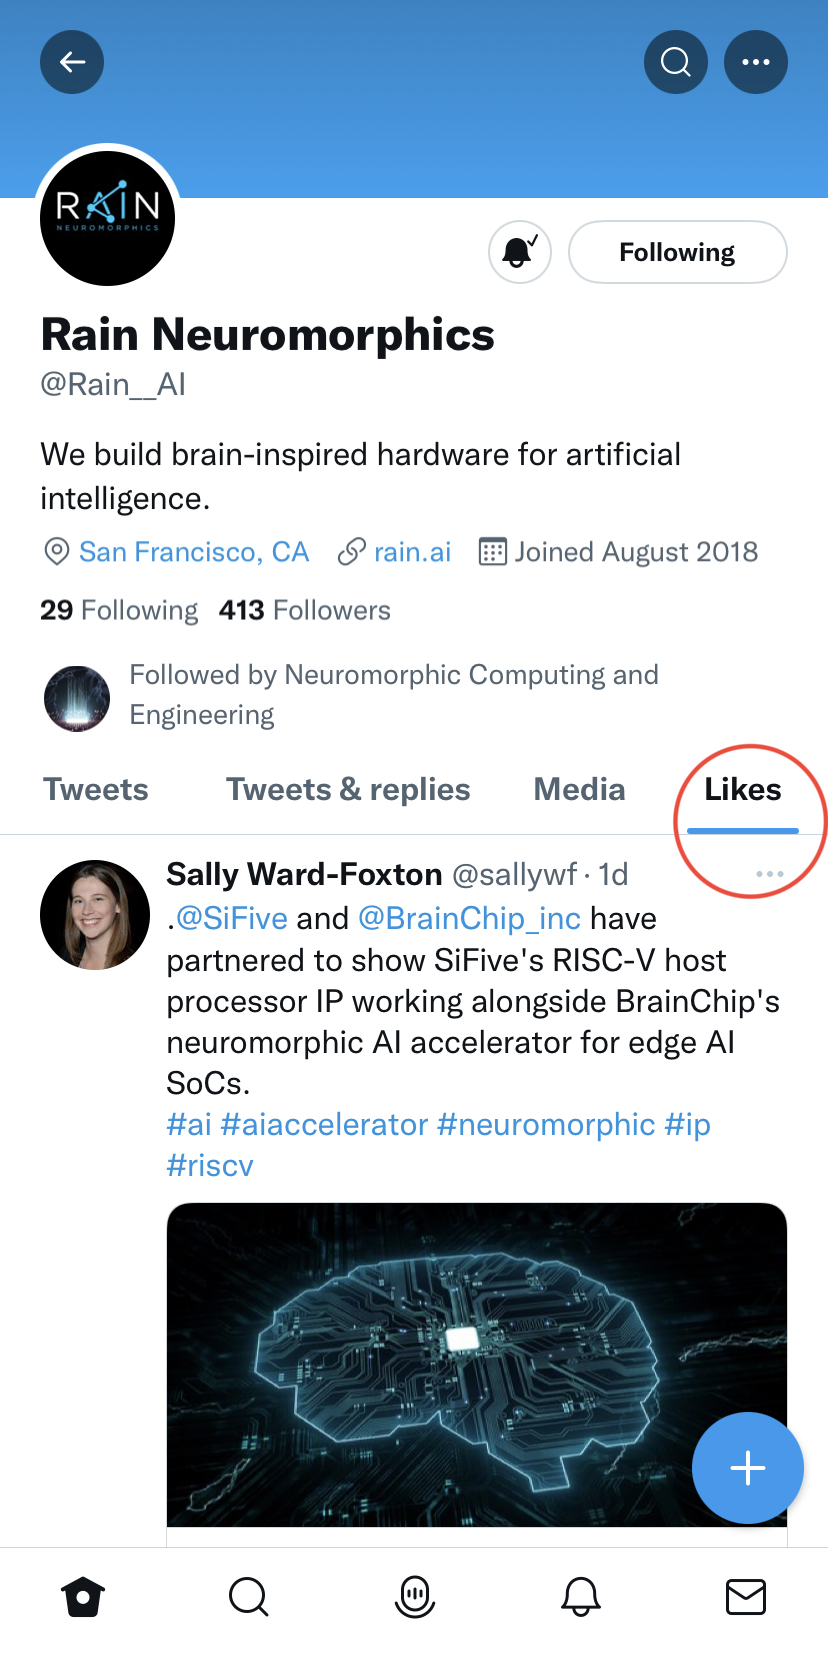Viewport: 828px width, 1672px height.
Task: Toggle the Following button
Action: 677,252
